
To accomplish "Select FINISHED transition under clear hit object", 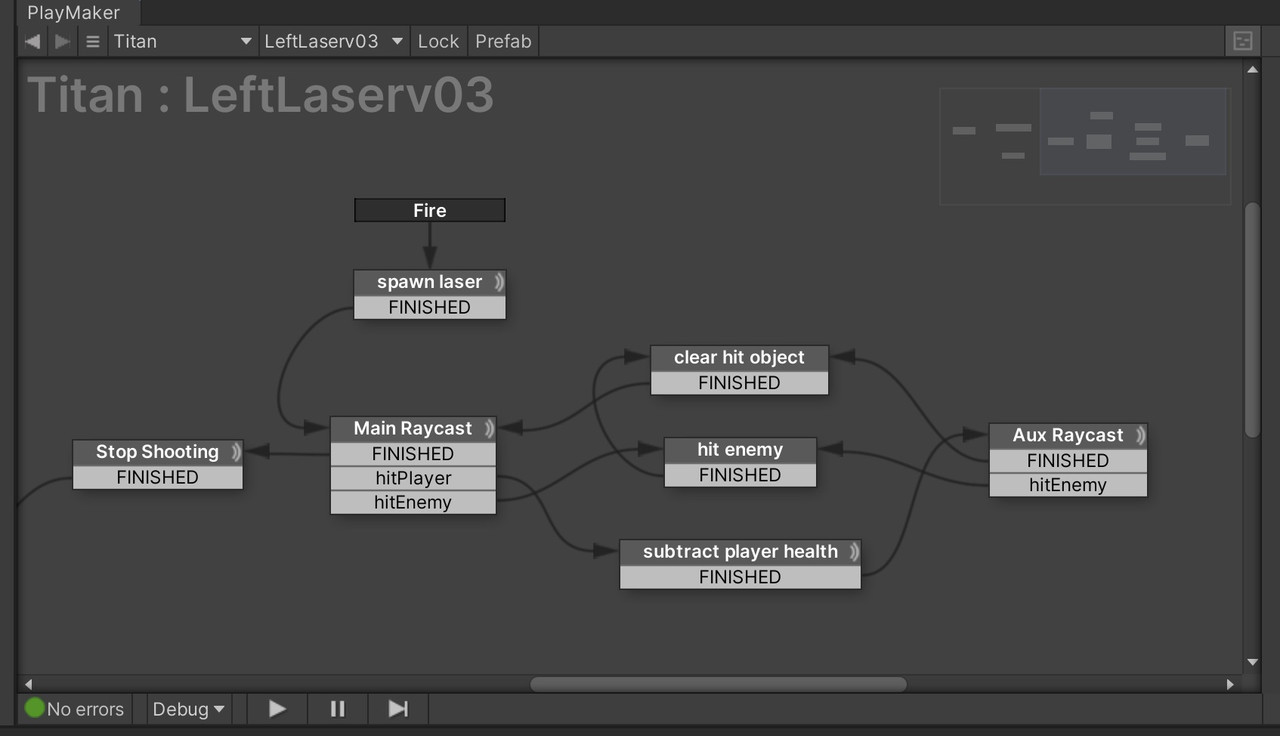I will click(x=740, y=382).
